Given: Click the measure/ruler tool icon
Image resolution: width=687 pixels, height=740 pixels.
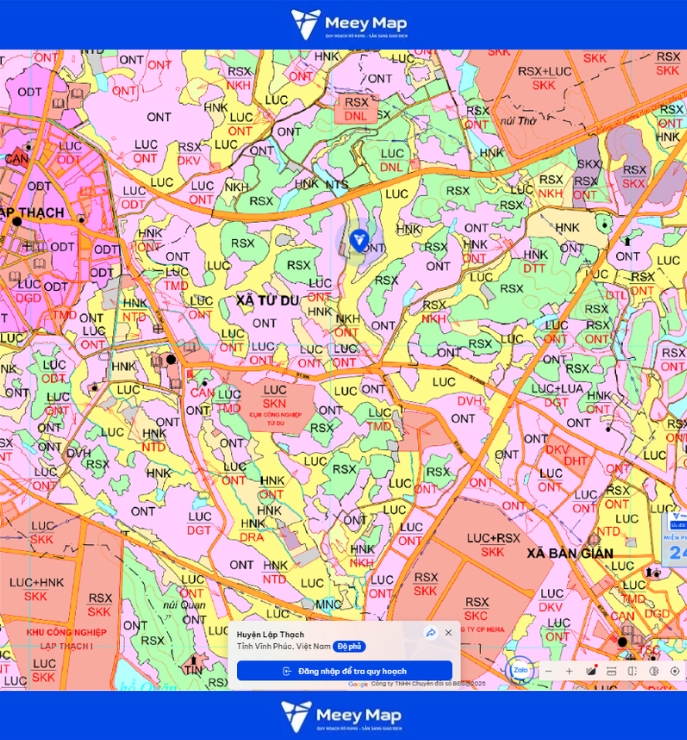Looking at the screenshot, I should coord(612,671).
